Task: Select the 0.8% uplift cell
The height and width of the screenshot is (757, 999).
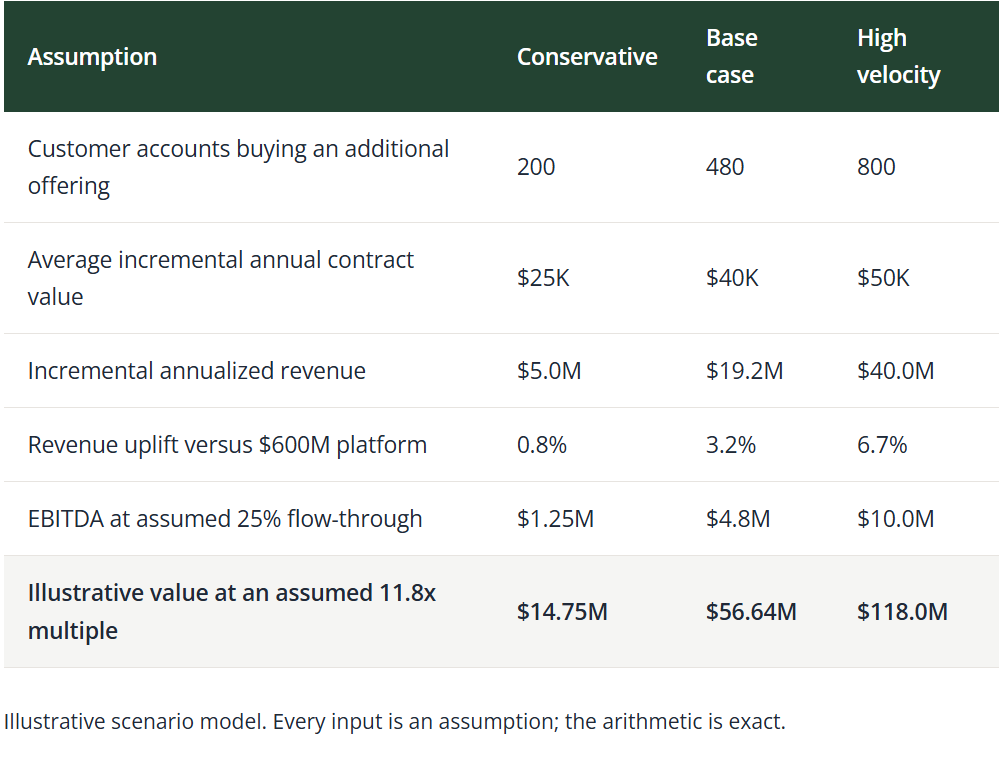Action: click(x=542, y=445)
